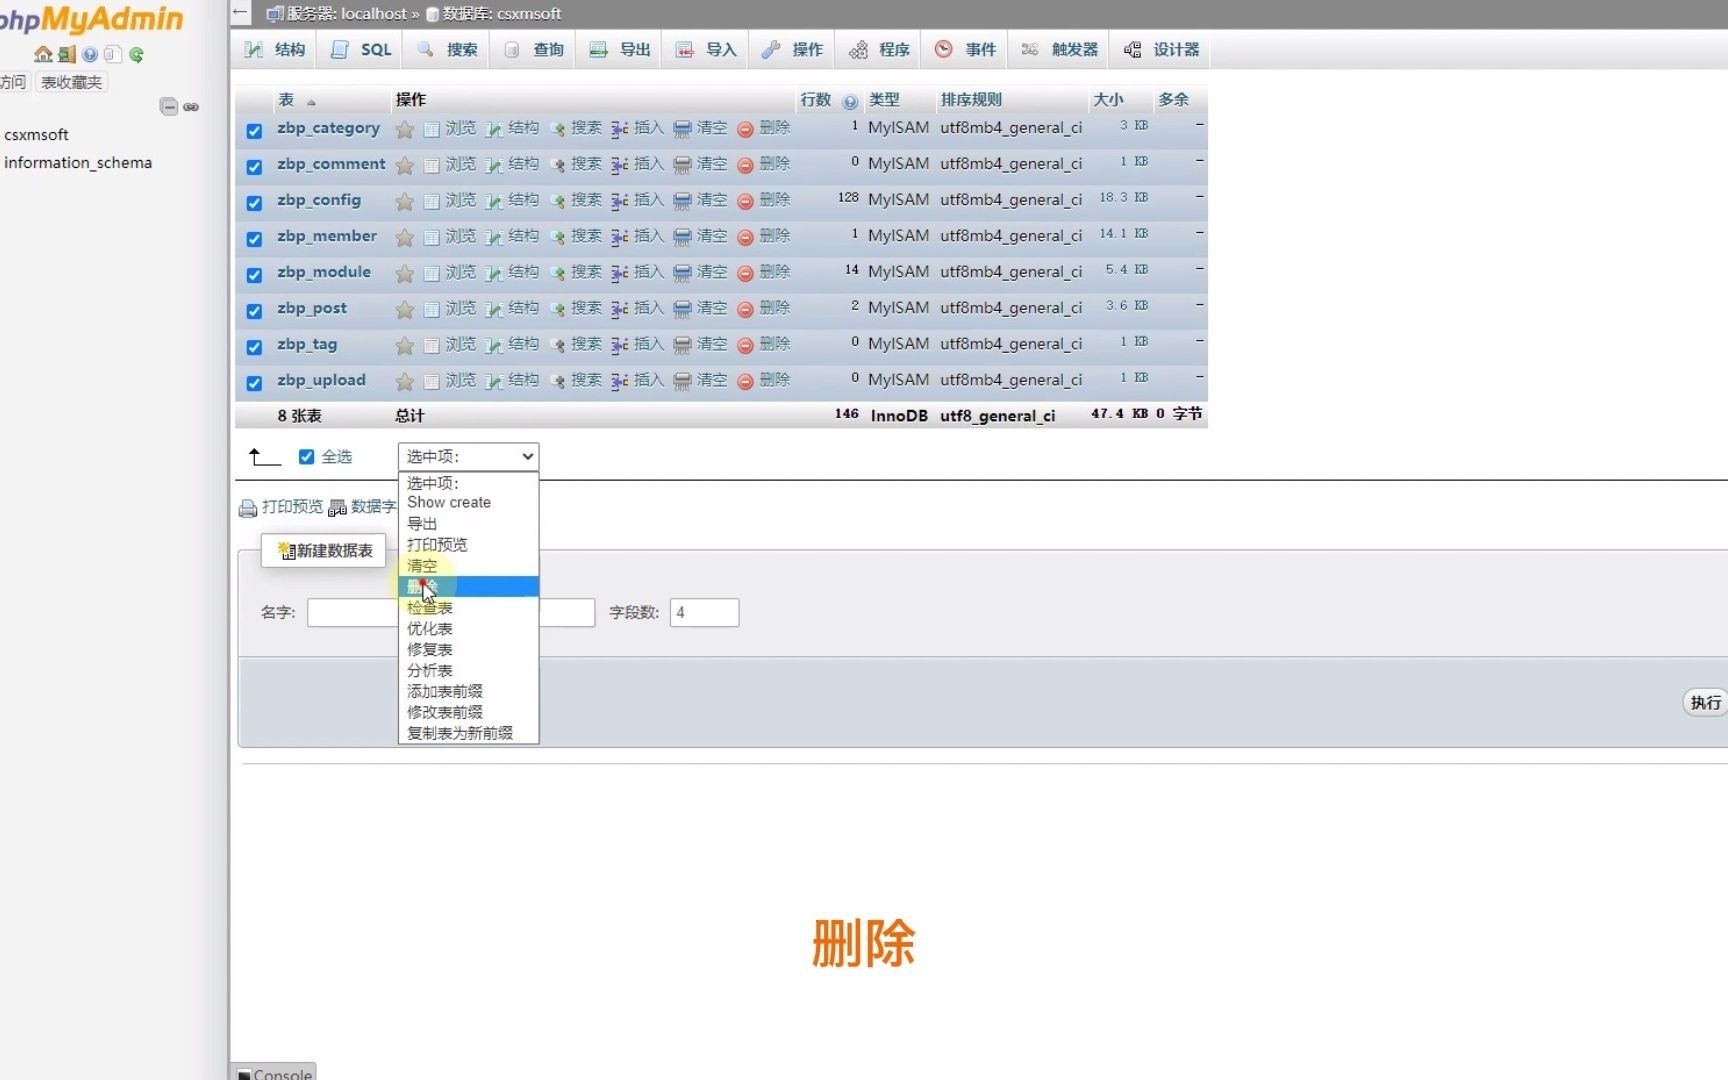Click the sidebar link chain icon
The width and height of the screenshot is (1728, 1080).
191,106
